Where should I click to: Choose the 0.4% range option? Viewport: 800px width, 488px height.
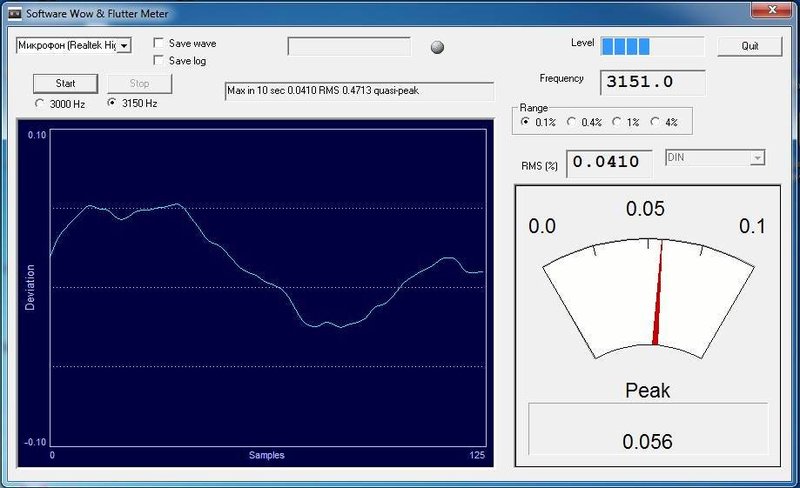pos(571,121)
